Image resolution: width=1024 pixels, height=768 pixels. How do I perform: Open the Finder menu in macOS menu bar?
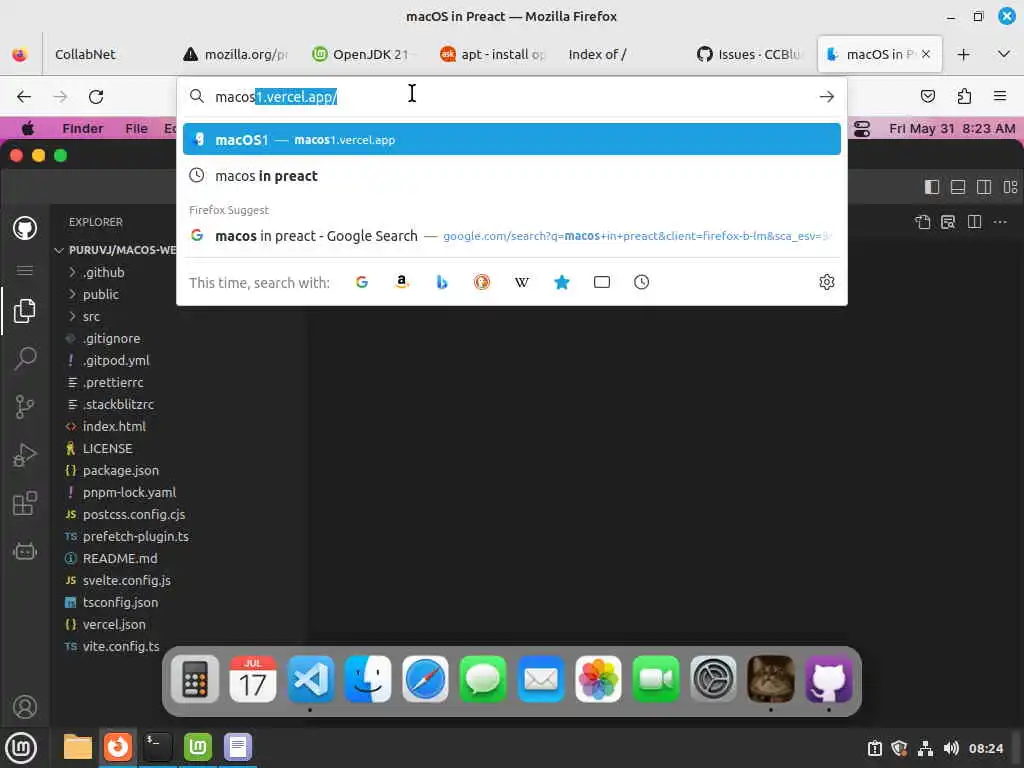click(x=83, y=129)
